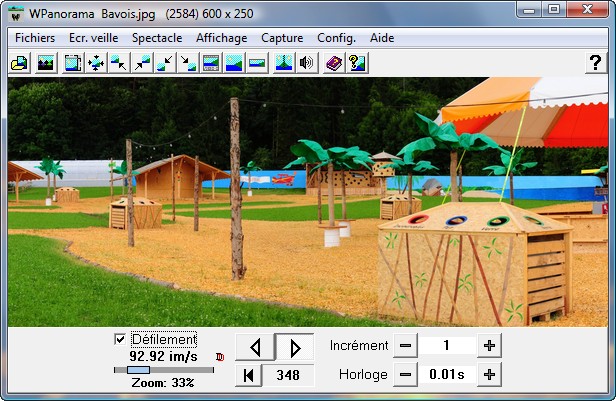Image resolution: width=616 pixels, height=401 pixels.
Task: Jump to panorama start button
Action: tap(248, 375)
